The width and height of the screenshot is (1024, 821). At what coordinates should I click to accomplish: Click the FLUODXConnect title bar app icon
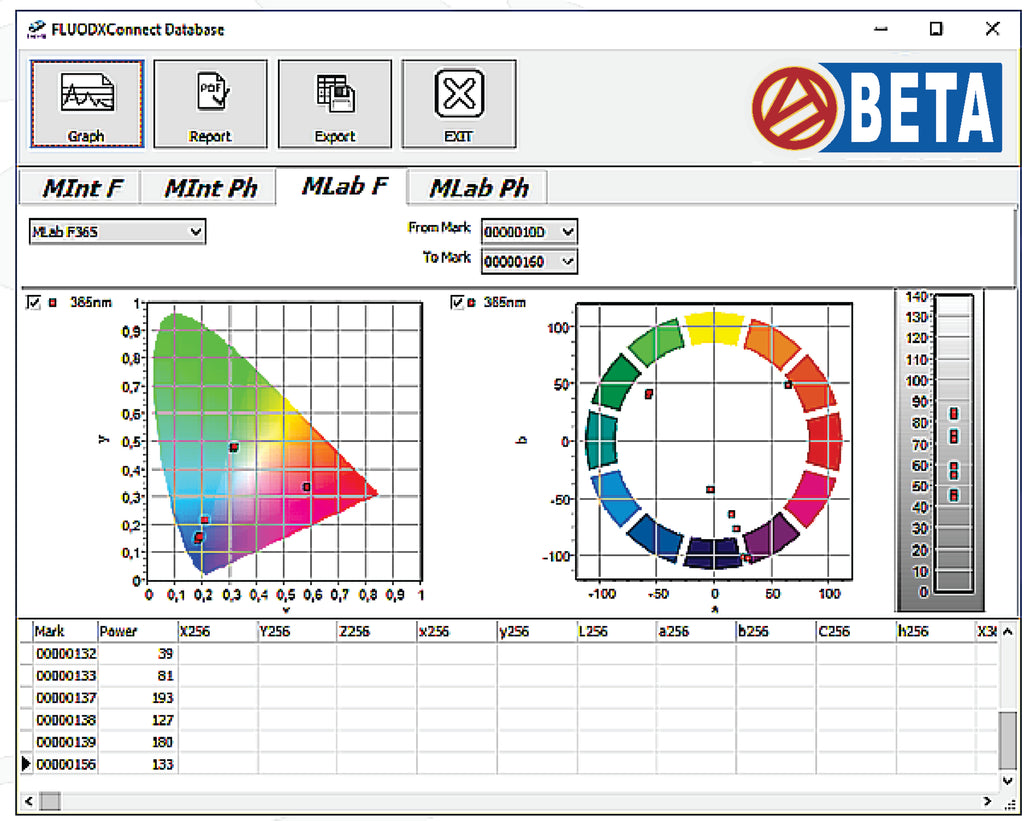pyautogui.click(x=36, y=29)
